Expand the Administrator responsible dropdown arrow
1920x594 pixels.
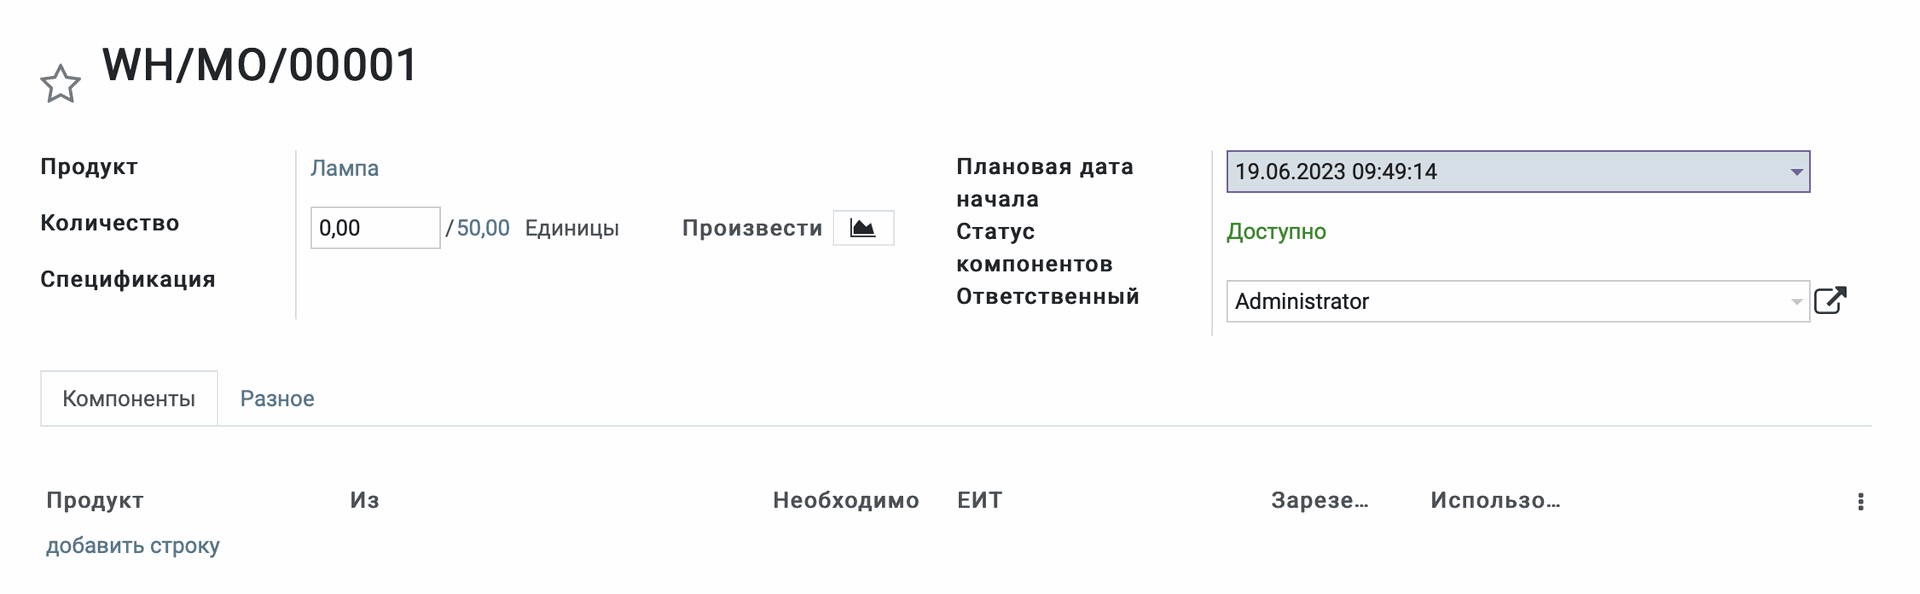point(1796,302)
